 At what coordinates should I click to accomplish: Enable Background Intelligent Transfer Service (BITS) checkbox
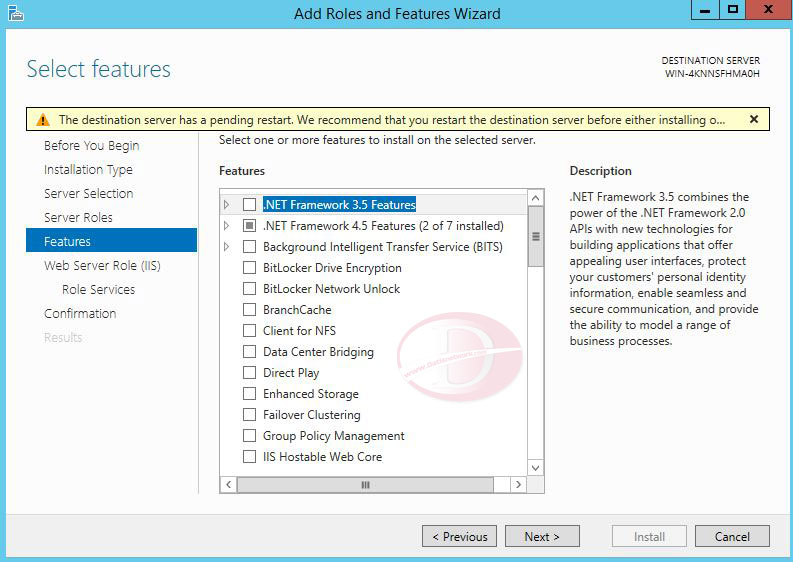click(x=249, y=247)
